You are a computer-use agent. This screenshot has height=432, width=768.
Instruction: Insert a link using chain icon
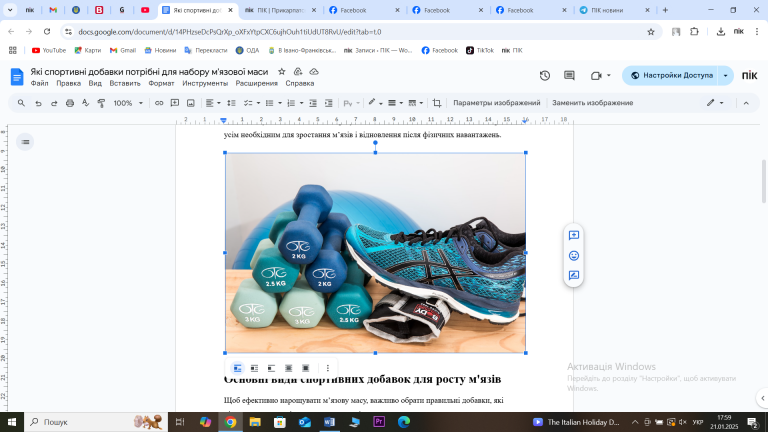click(x=159, y=103)
